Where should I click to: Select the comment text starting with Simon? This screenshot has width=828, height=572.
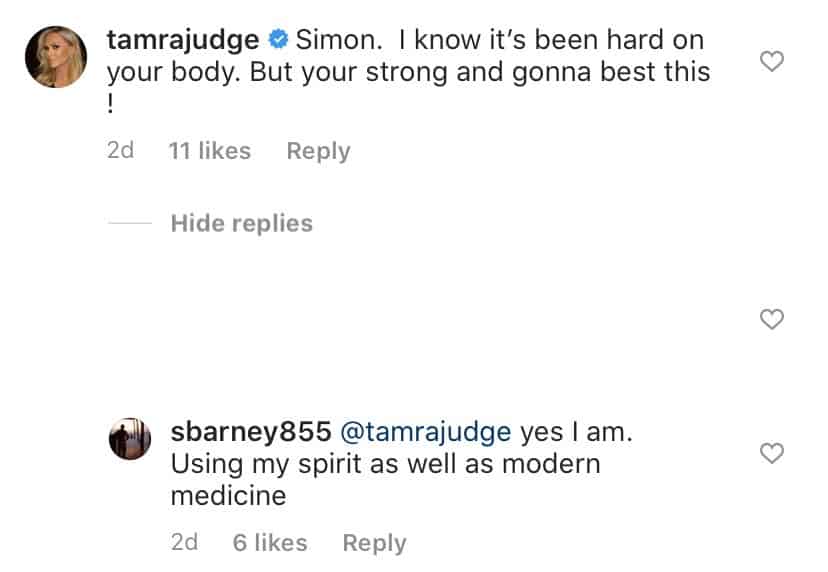[x=409, y=72]
